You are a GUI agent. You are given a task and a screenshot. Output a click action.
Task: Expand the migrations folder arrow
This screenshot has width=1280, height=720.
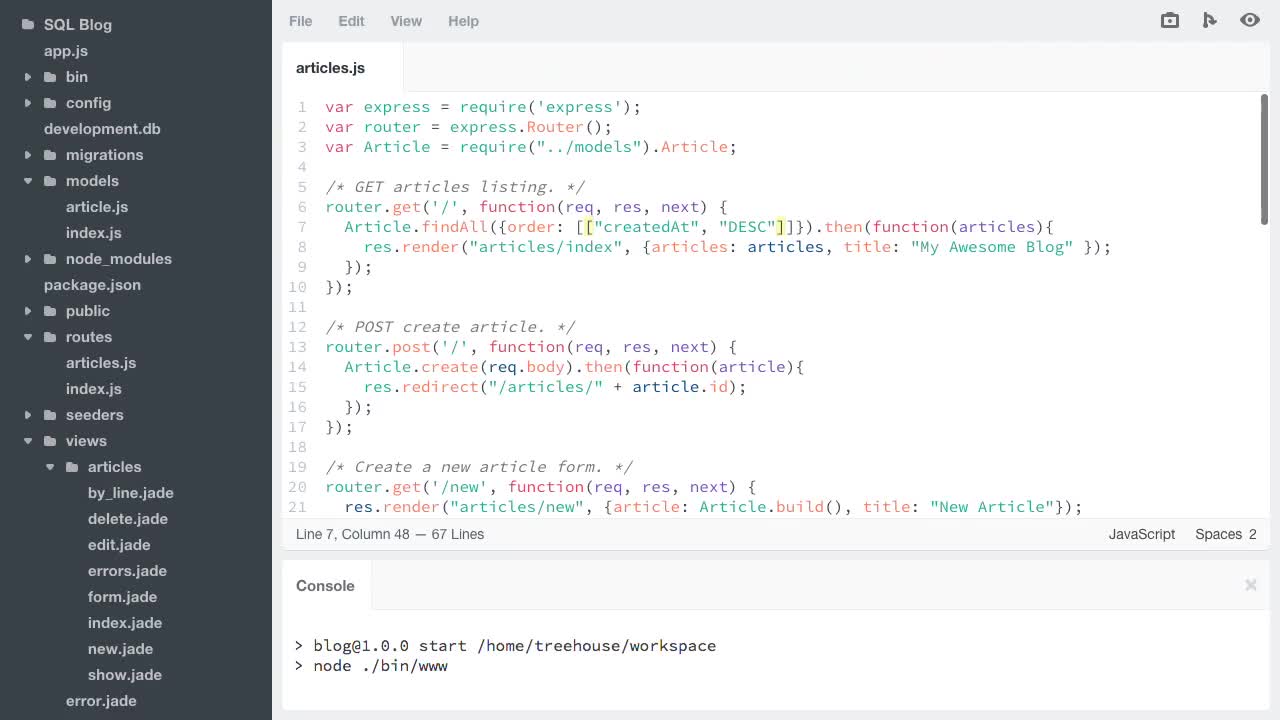click(x=28, y=155)
